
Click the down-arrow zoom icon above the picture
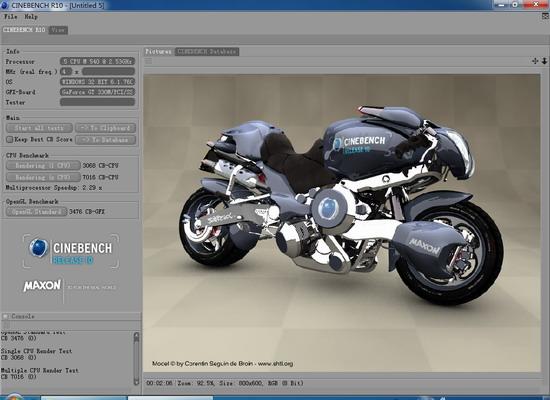(x=544, y=61)
